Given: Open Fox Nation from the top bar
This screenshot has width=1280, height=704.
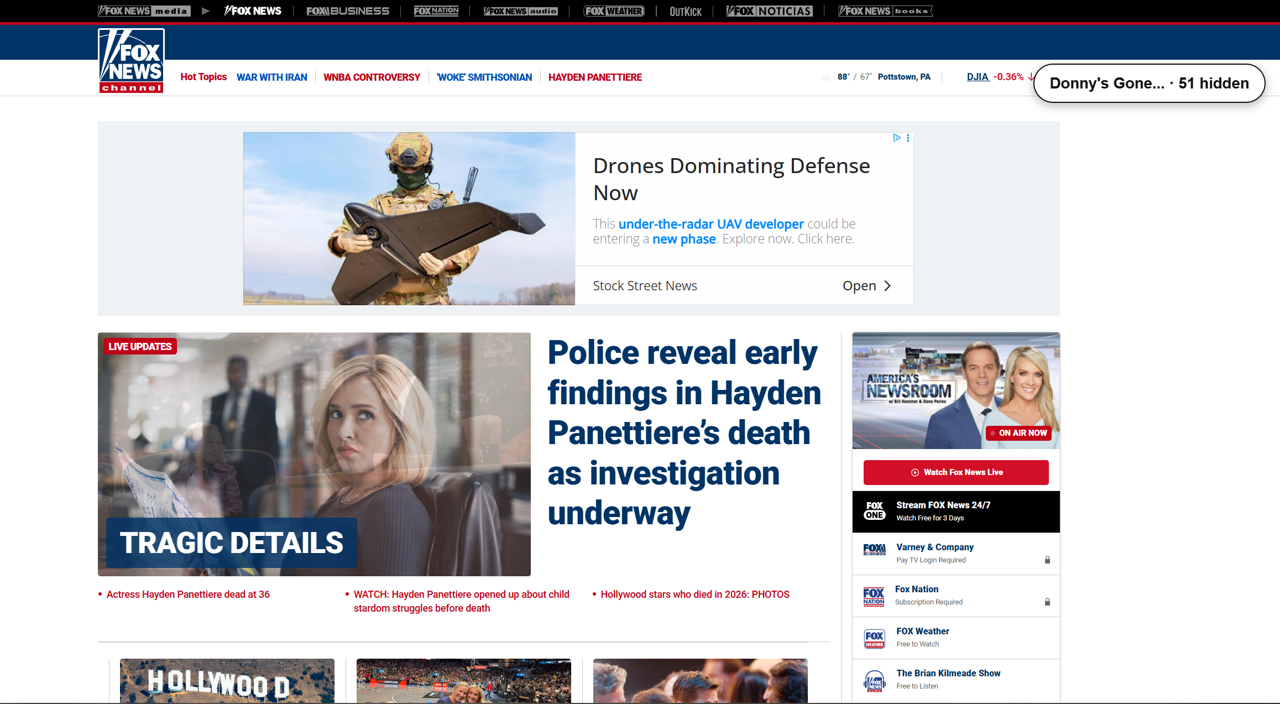Looking at the screenshot, I should (436, 11).
